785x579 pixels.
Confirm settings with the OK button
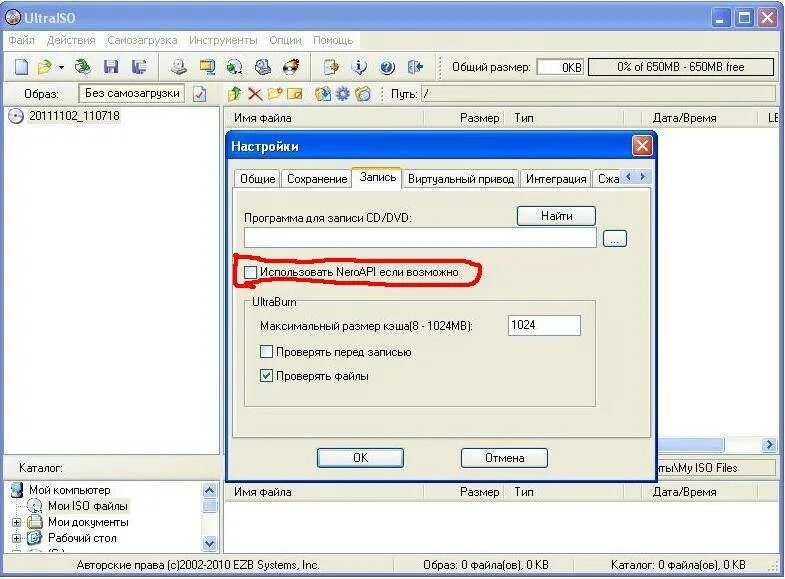click(x=360, y=458)
